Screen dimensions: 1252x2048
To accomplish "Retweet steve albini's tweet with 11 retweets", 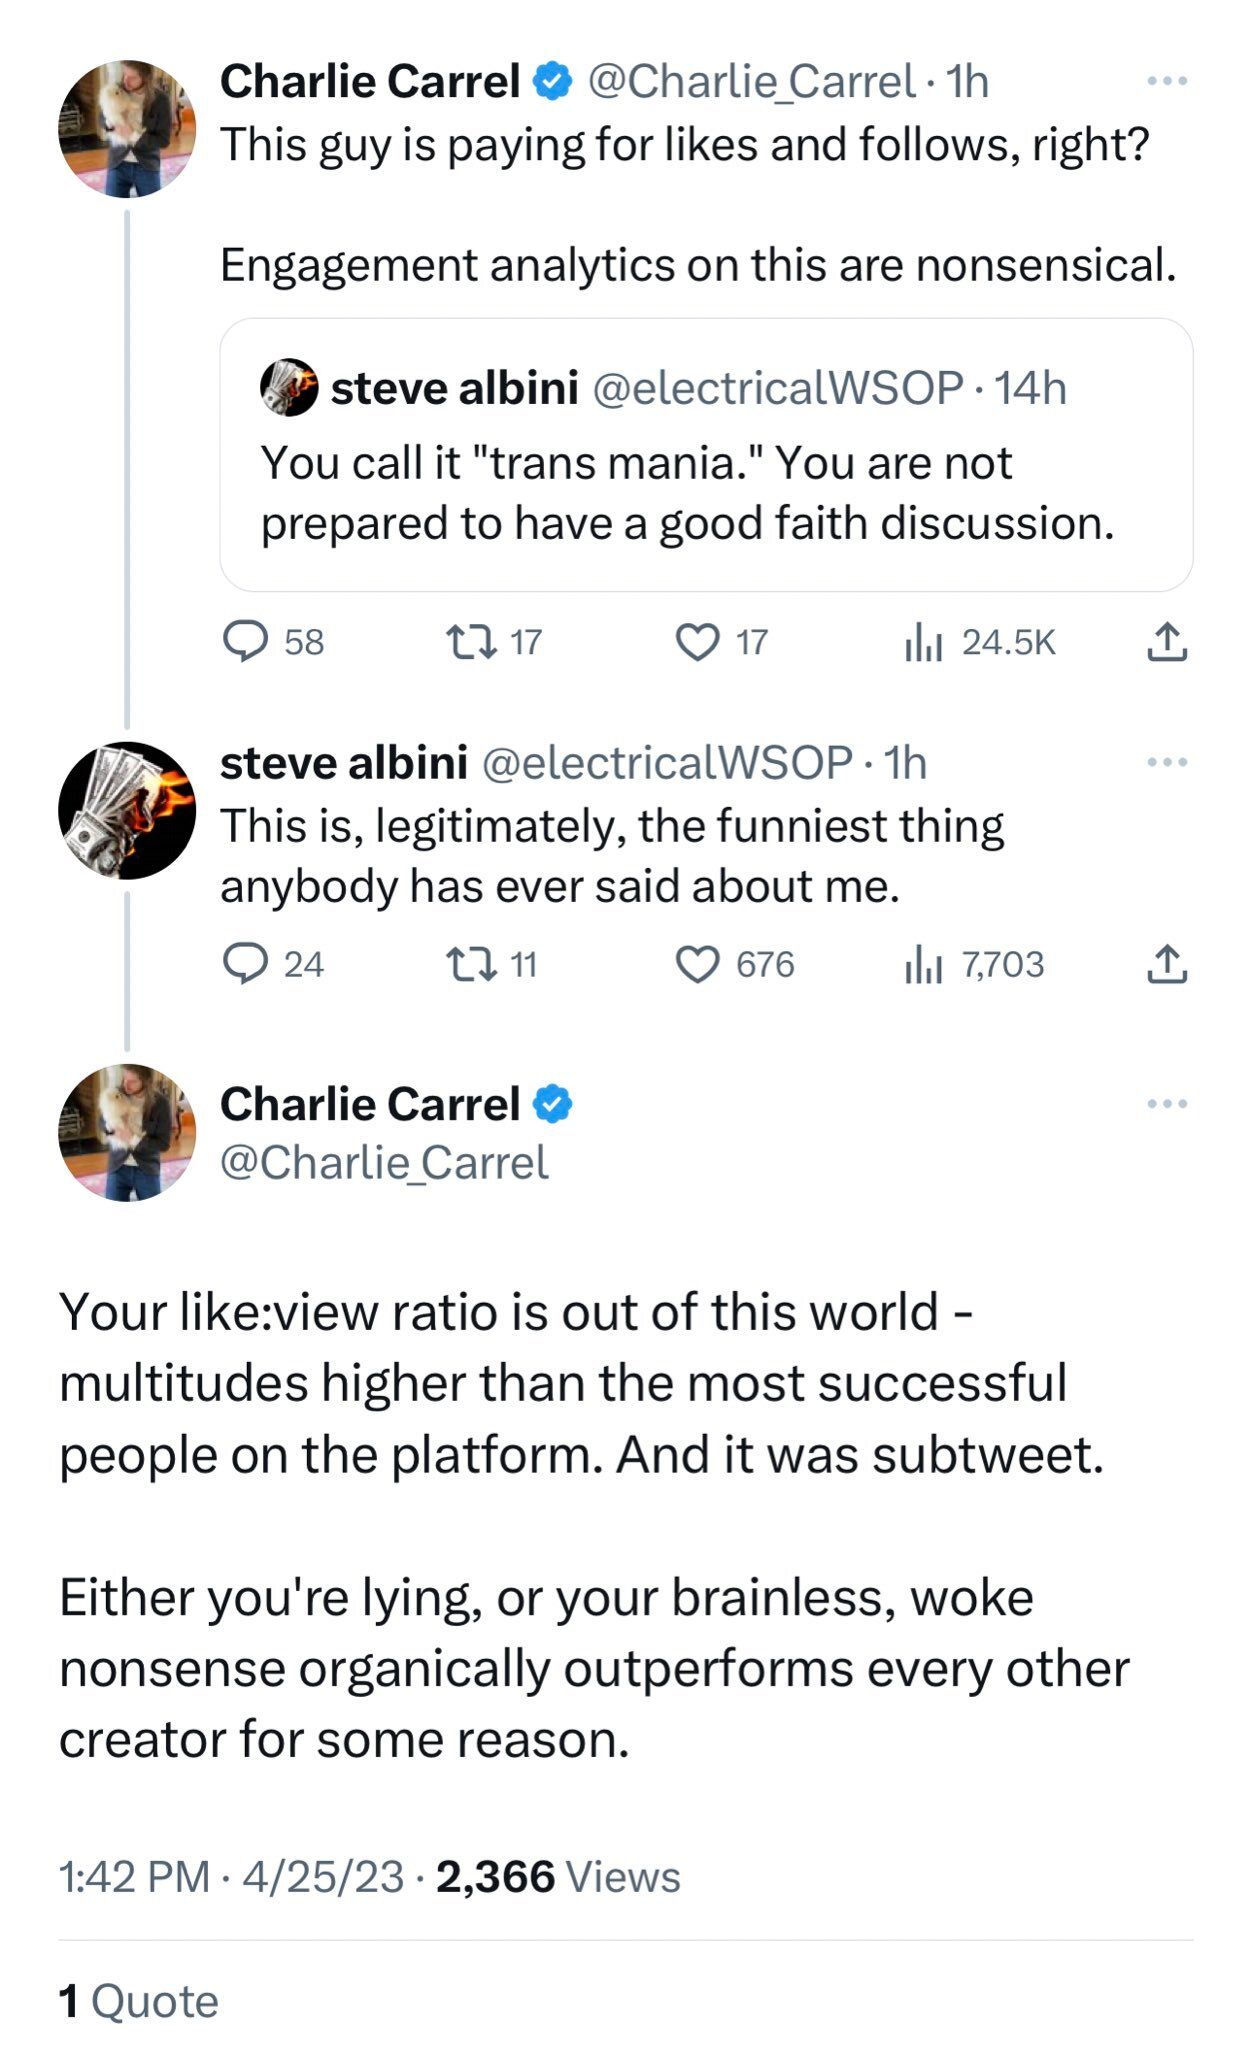I will (471, 964).
